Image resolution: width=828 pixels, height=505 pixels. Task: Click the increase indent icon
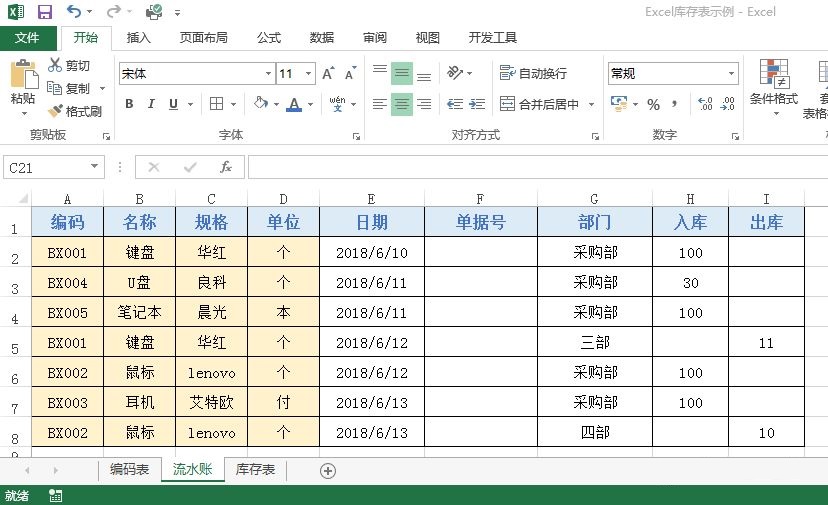(479, 104)
